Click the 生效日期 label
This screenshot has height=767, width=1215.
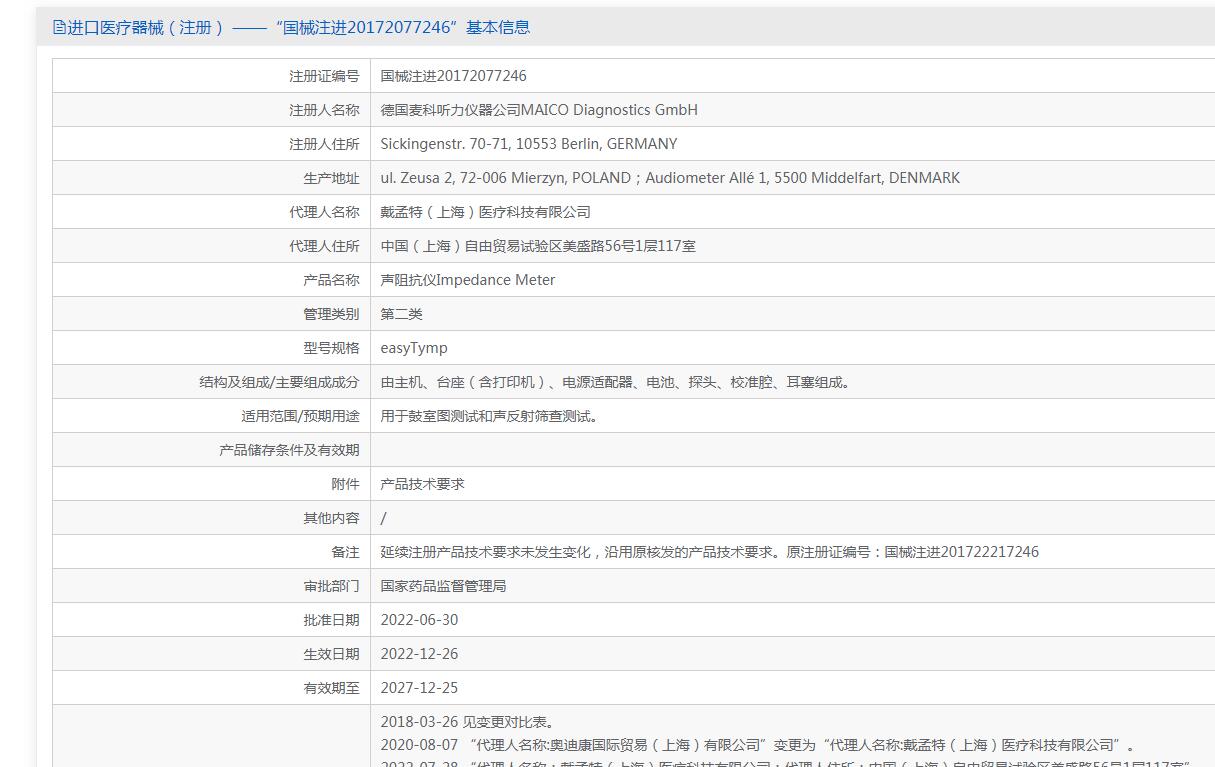(331, 654)
